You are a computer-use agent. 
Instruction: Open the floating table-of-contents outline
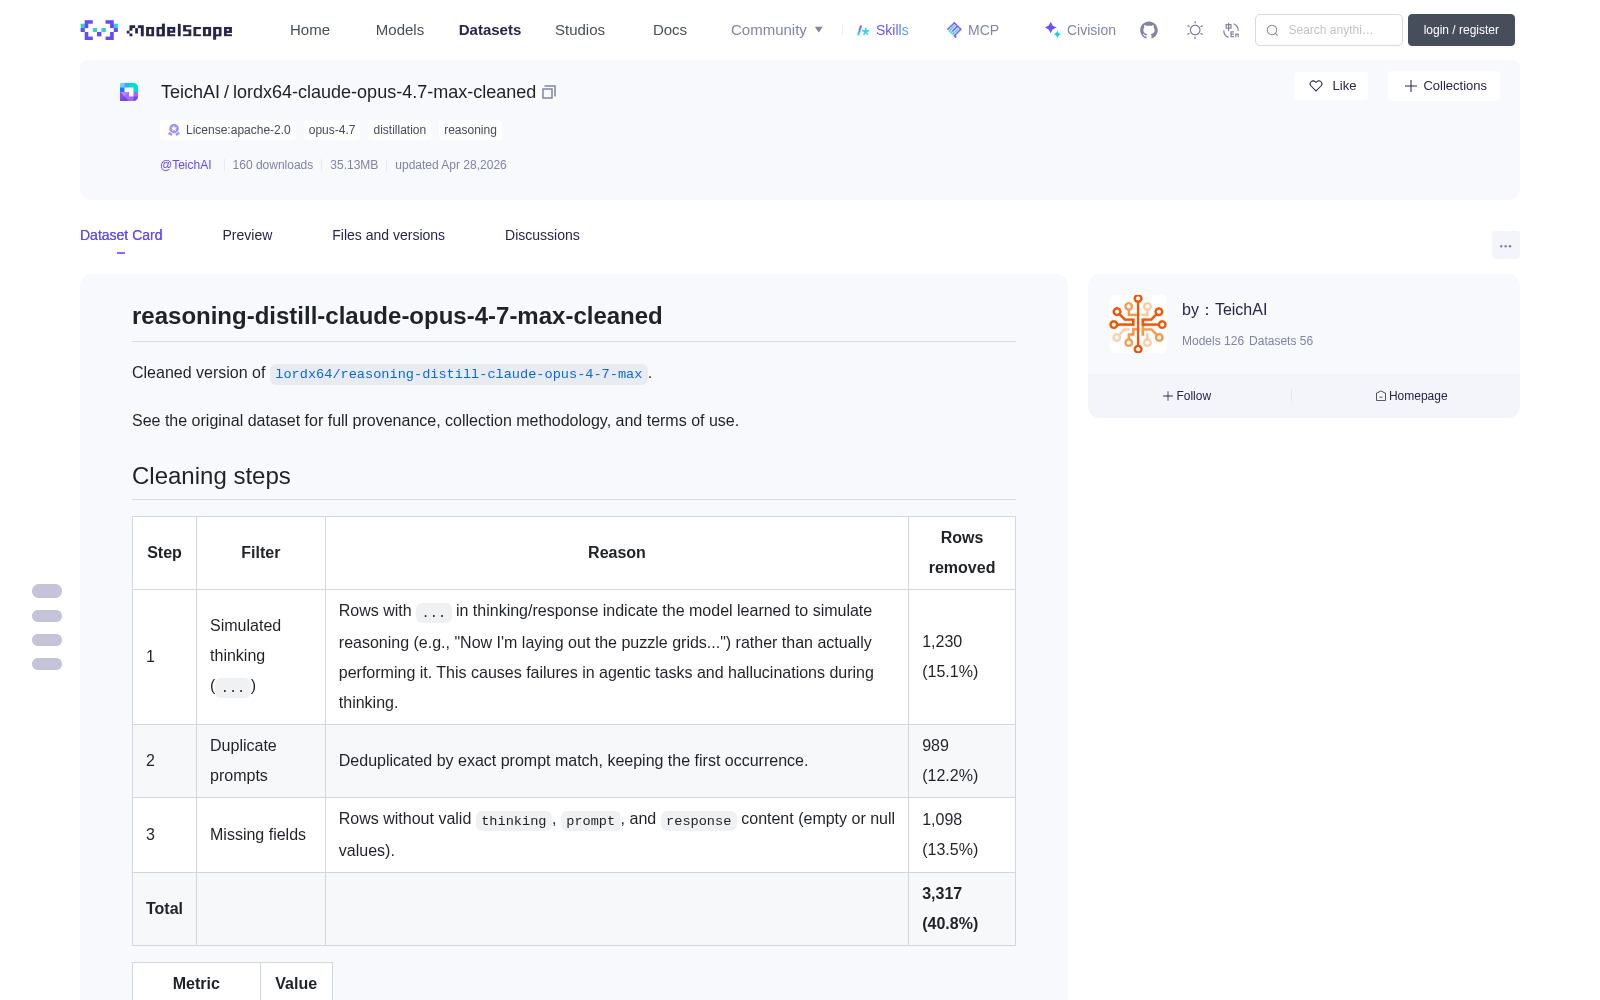(47, 627)
